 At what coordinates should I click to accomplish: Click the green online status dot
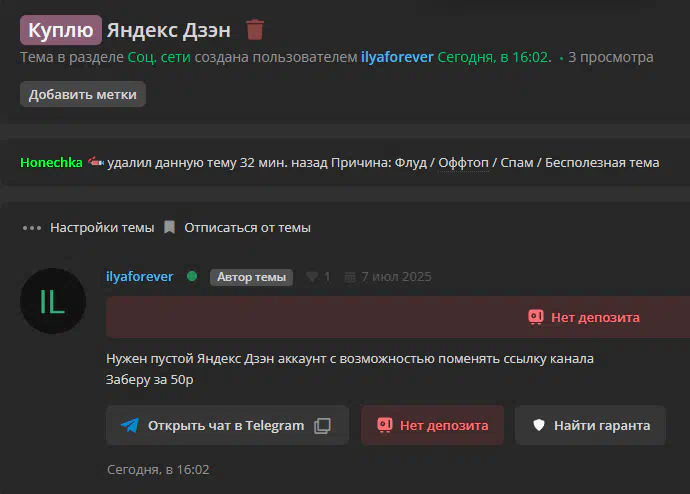(192, 276)
